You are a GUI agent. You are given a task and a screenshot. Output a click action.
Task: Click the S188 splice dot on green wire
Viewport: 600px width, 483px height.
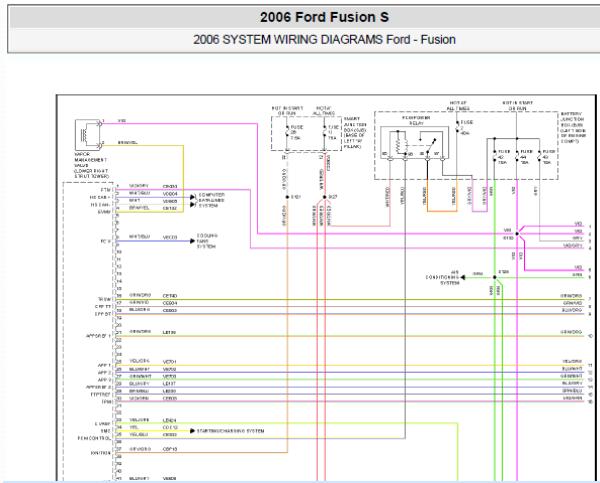click(x=494, y=277)
